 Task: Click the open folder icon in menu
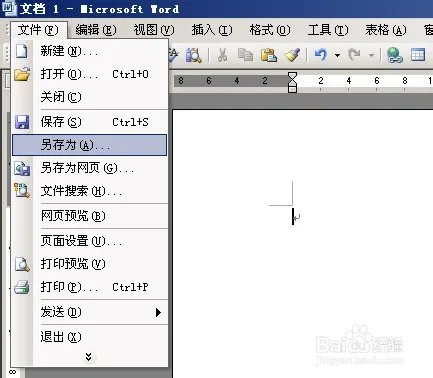pyautogui.click(x=22, y=74)
